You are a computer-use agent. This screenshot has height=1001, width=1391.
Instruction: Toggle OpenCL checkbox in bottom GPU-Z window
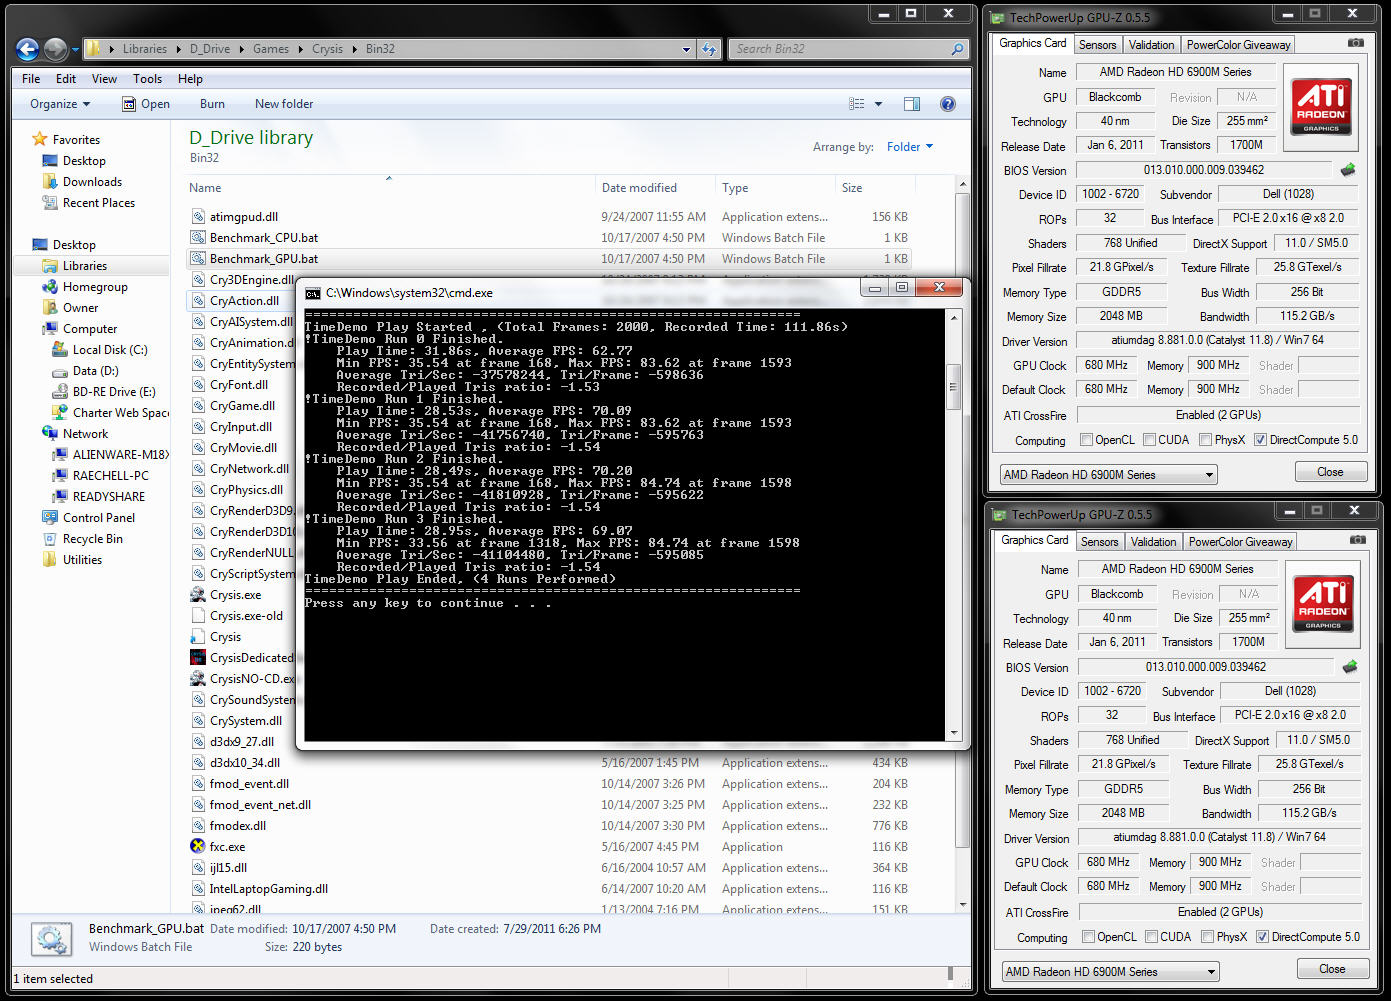click(x=1088, y=937)
